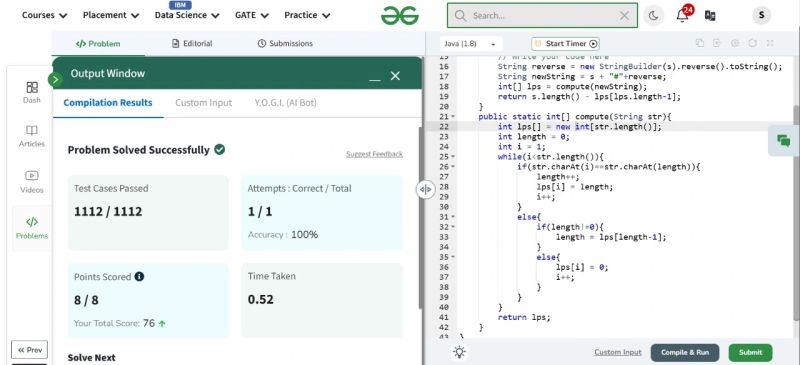Open the Java (1.8) language dropdown
800x365 pixels.
[470, 44]
